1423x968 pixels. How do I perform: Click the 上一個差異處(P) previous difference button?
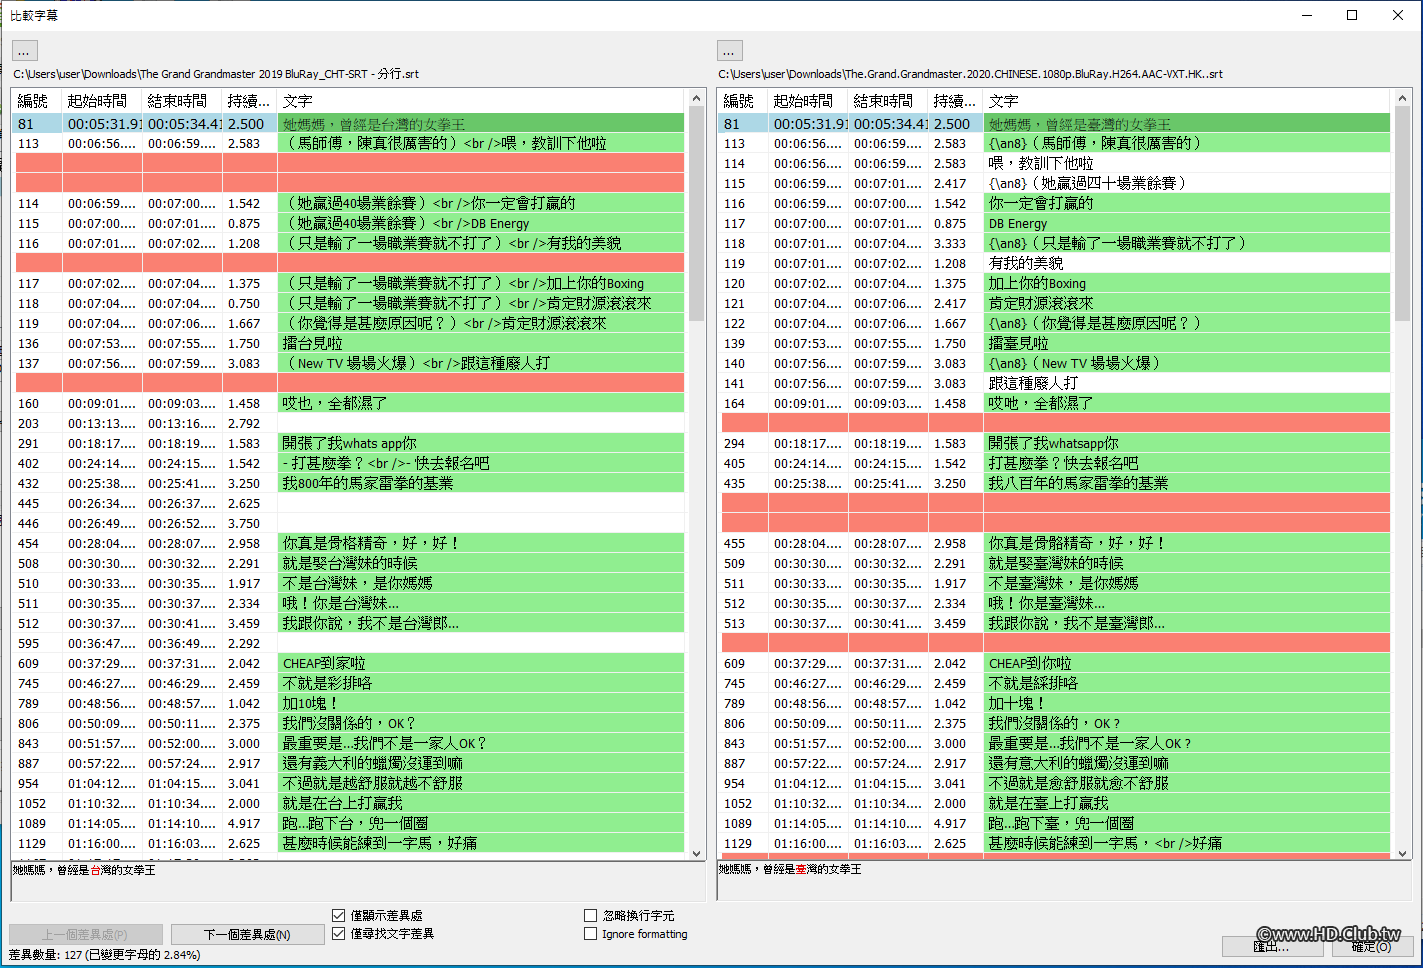pyautogui.click(x=86, y=934)
